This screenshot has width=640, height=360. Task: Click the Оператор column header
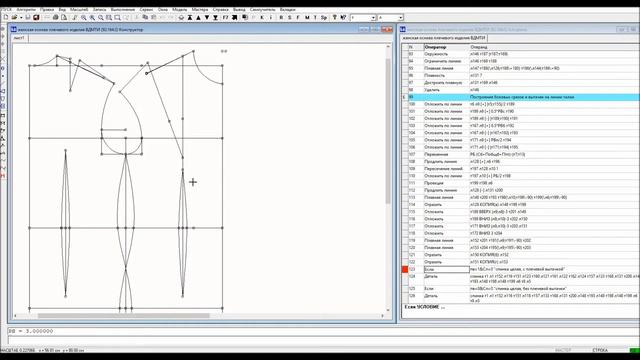tap(447, 47)
